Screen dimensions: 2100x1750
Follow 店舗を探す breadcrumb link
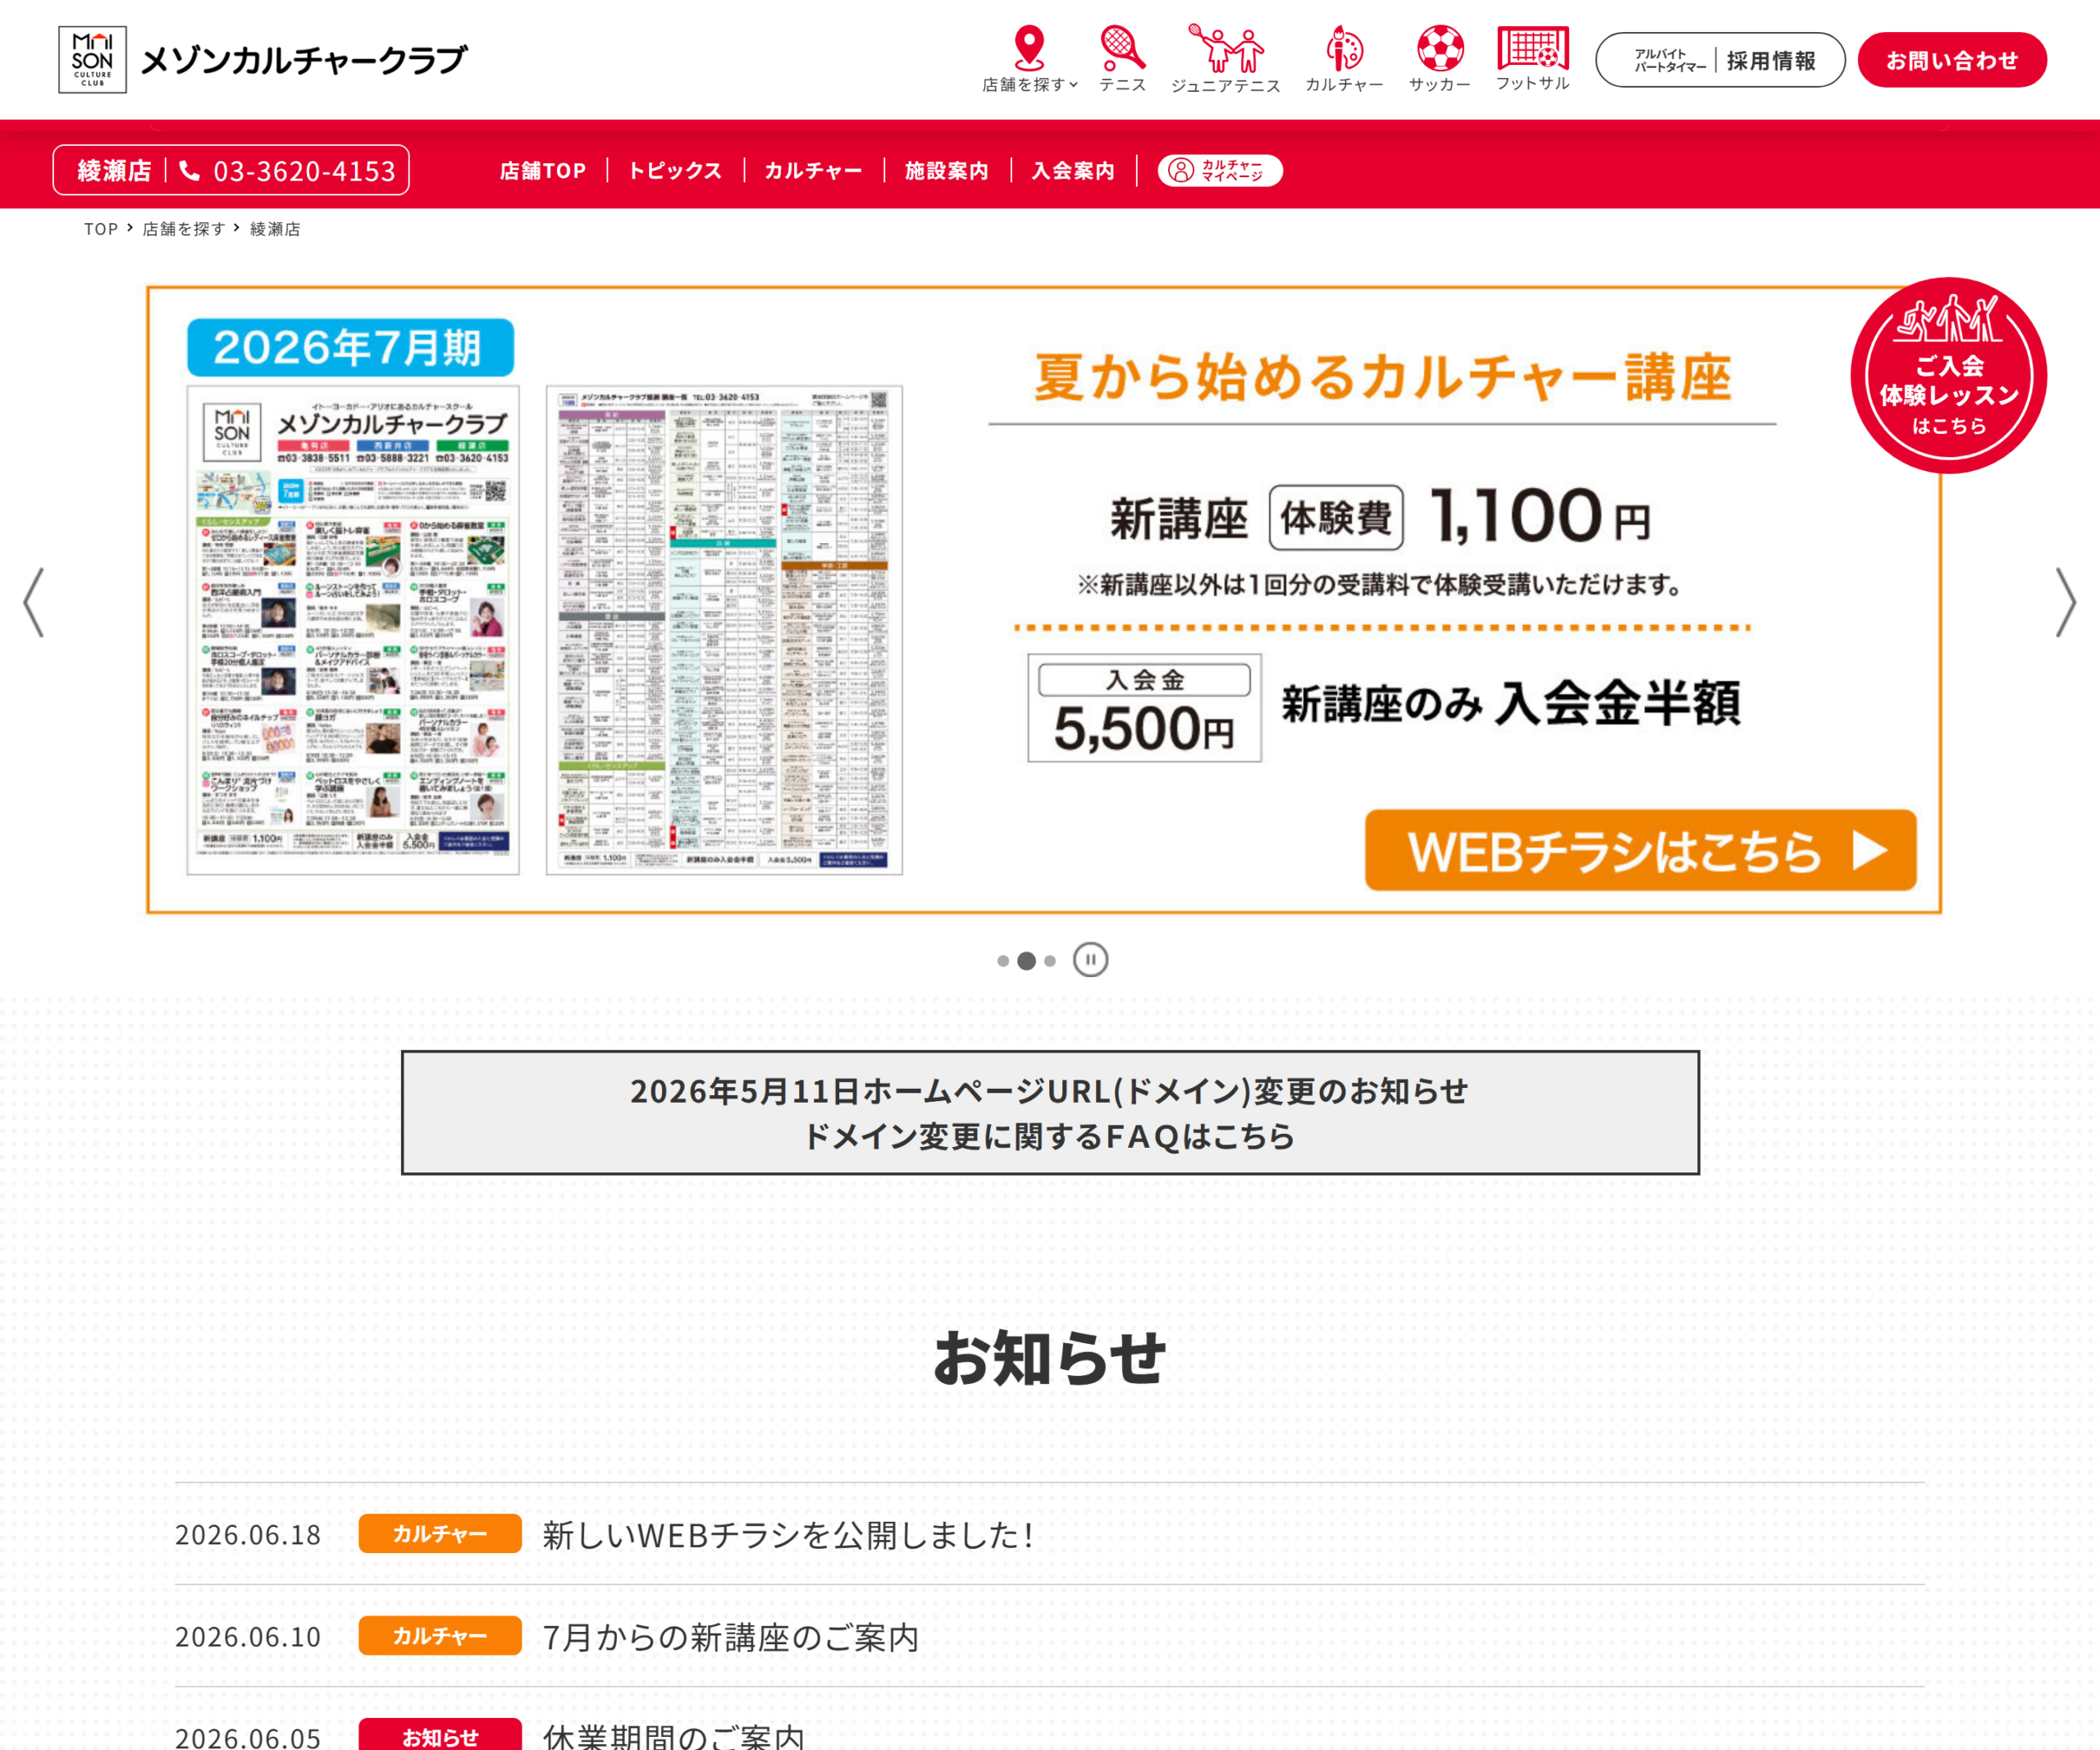[x=184, y=229]
